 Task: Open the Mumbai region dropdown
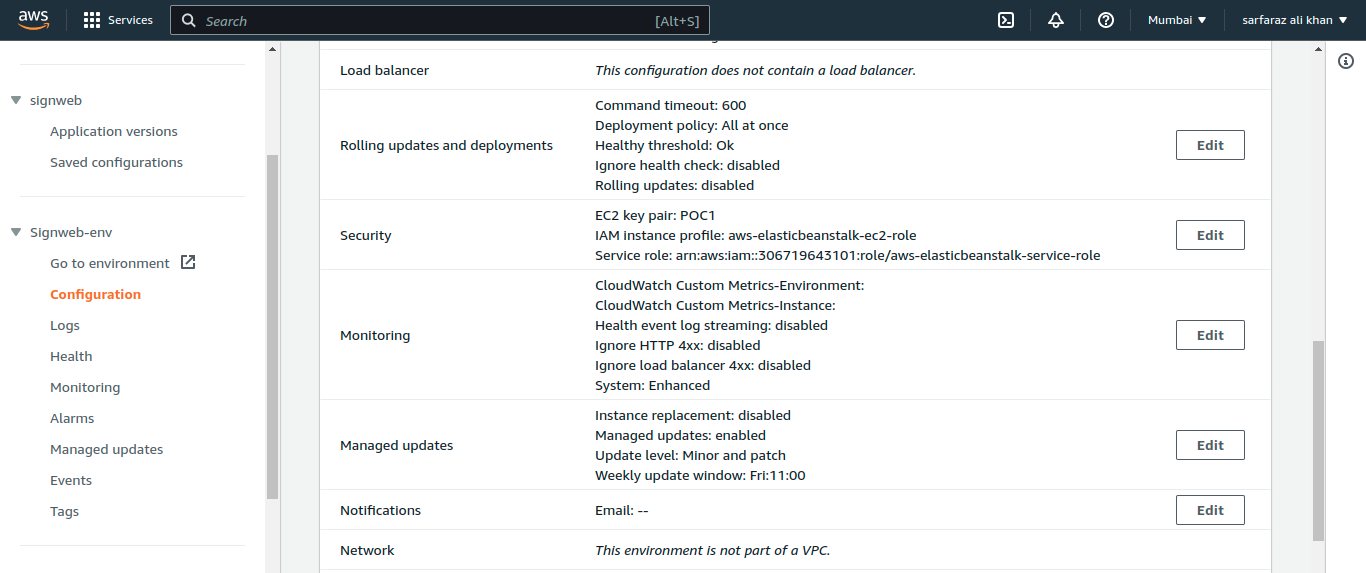click(x=1177, y=20)
